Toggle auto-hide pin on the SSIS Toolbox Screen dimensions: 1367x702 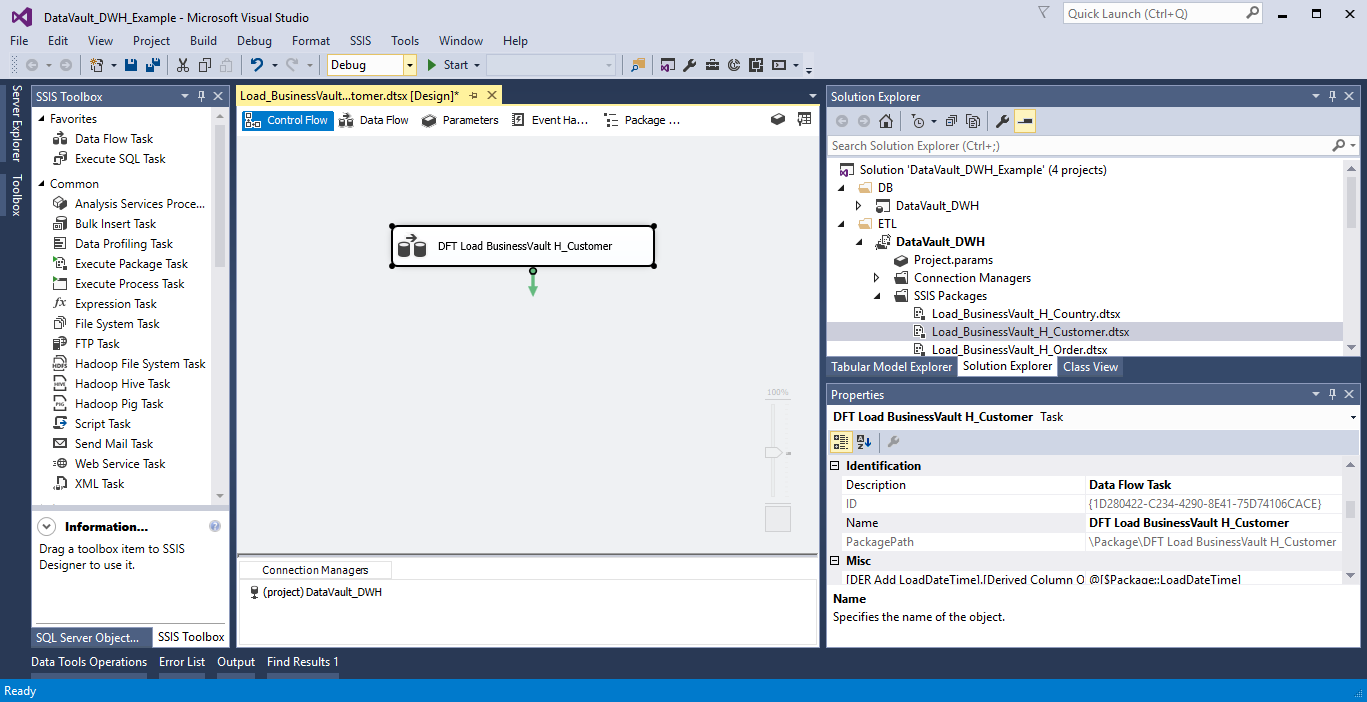point(201,96)
